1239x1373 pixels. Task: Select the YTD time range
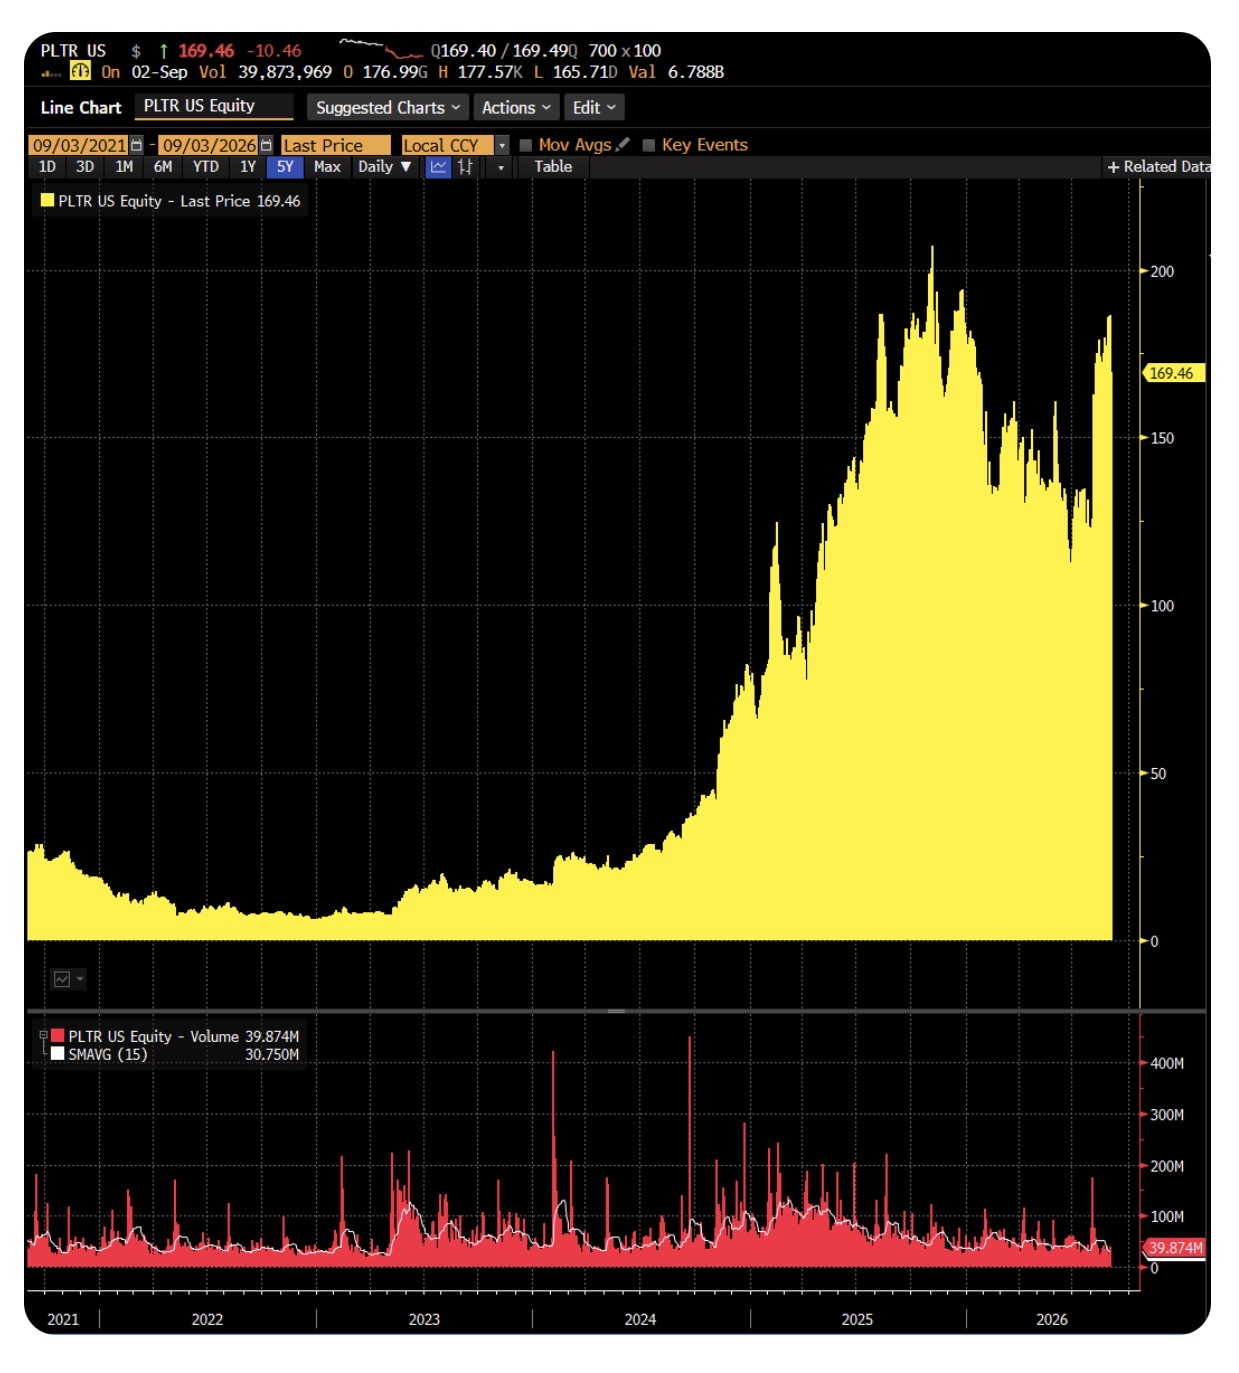tap(206, 167)
